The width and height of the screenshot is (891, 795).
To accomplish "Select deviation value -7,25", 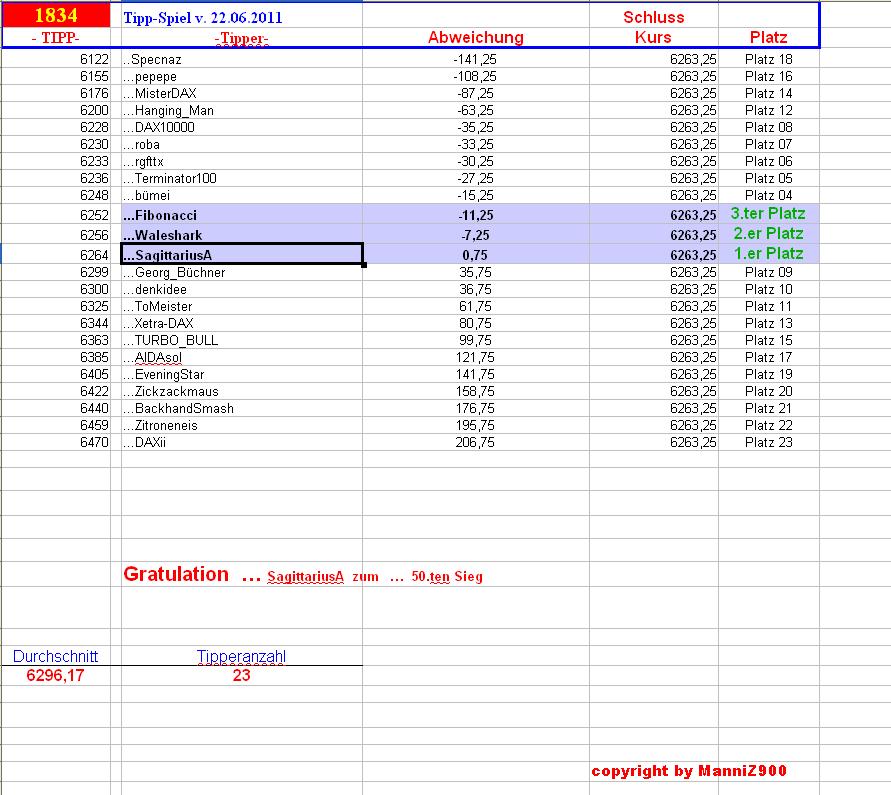I will click(476, 236).
